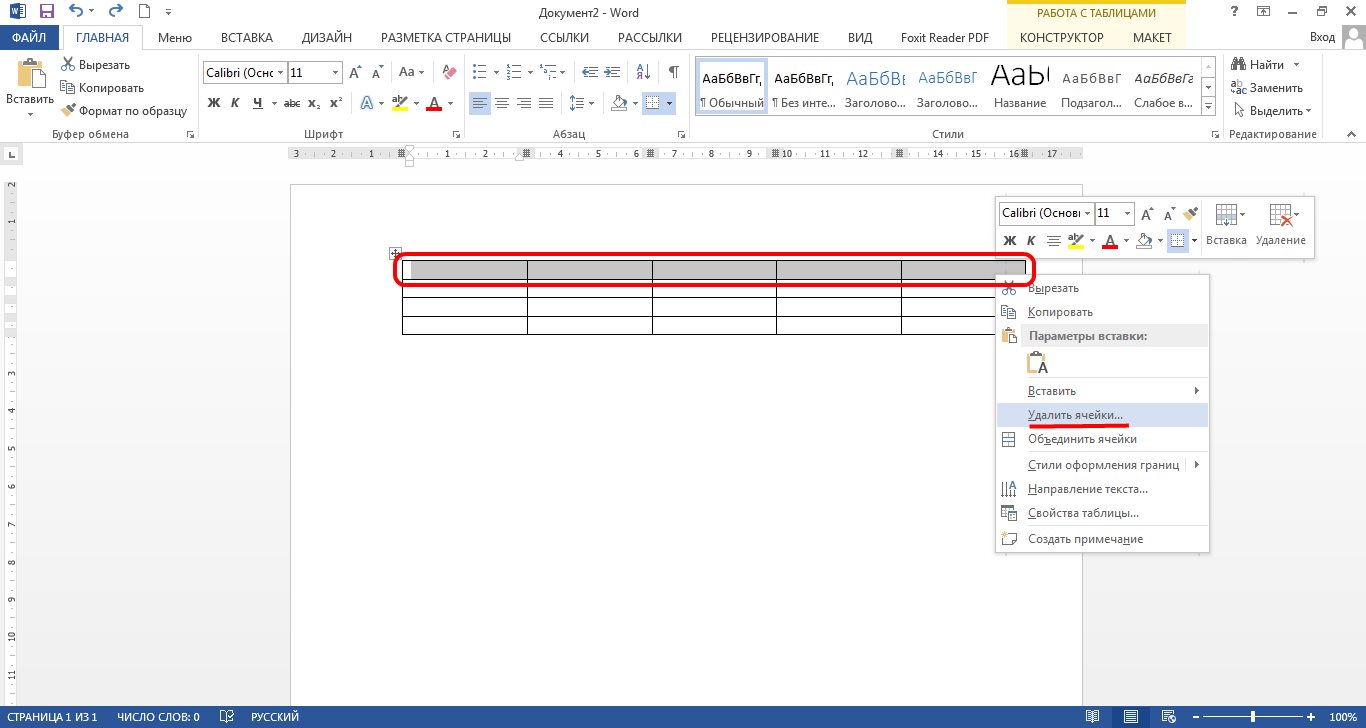1366x728 pixels.
Task: Click the shading paint bucket in ribbon
Action: pyautogui.click(x=619, y=103)
